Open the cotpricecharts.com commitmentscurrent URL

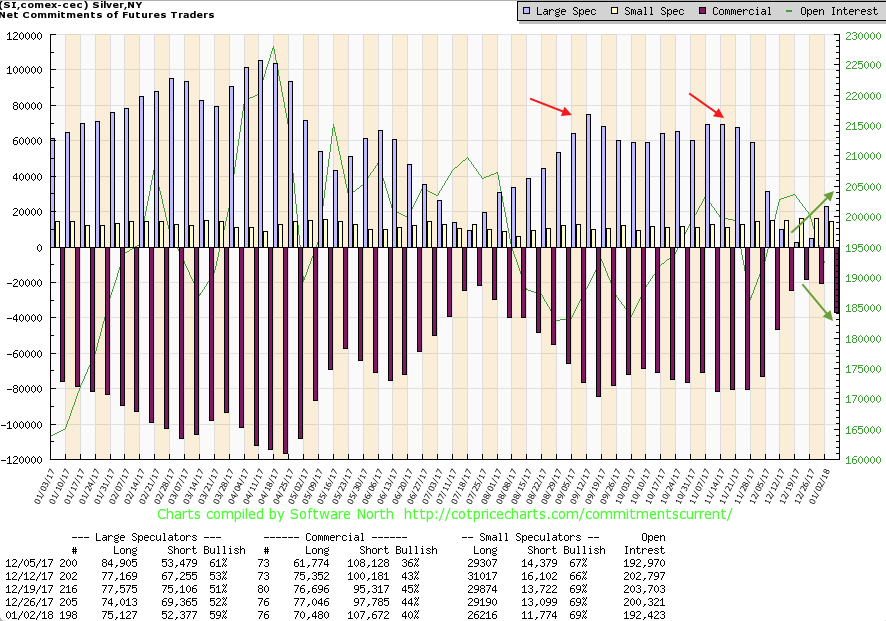pos(565,514)
